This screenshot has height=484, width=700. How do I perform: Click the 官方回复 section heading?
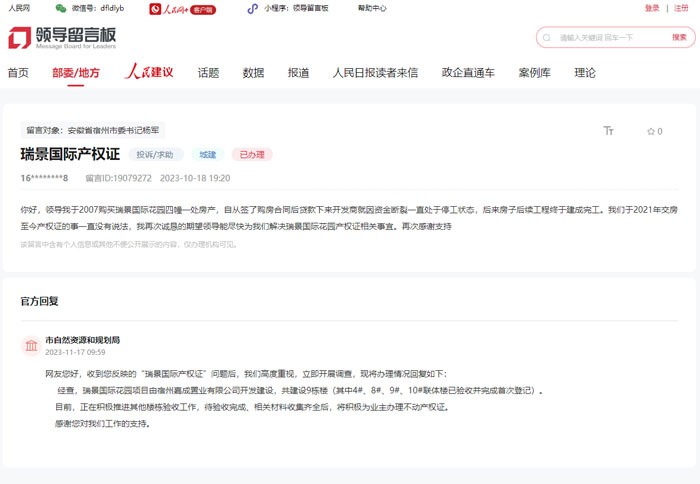[39, 301]
